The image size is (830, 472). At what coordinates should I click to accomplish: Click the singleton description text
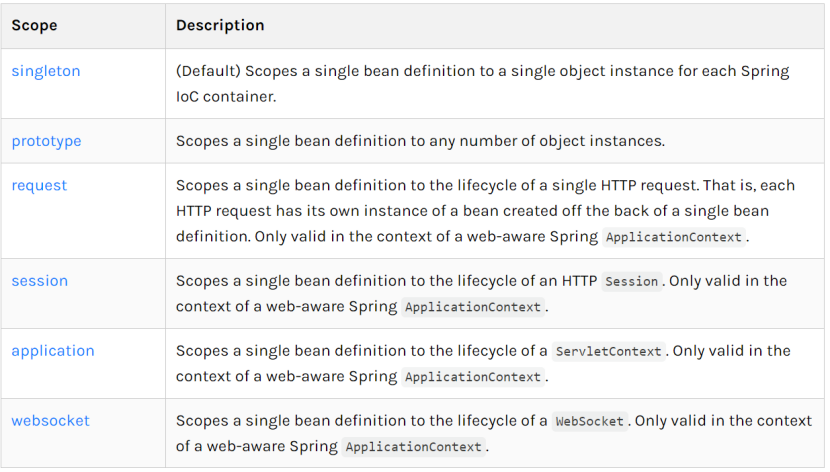[483, 84]
